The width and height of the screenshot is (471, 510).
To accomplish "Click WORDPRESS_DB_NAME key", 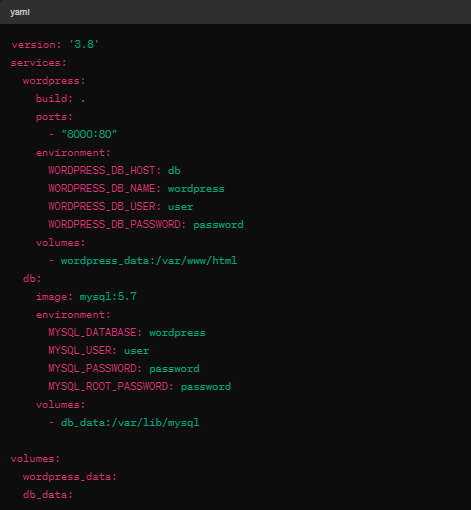I will click(x=102, y=189).
